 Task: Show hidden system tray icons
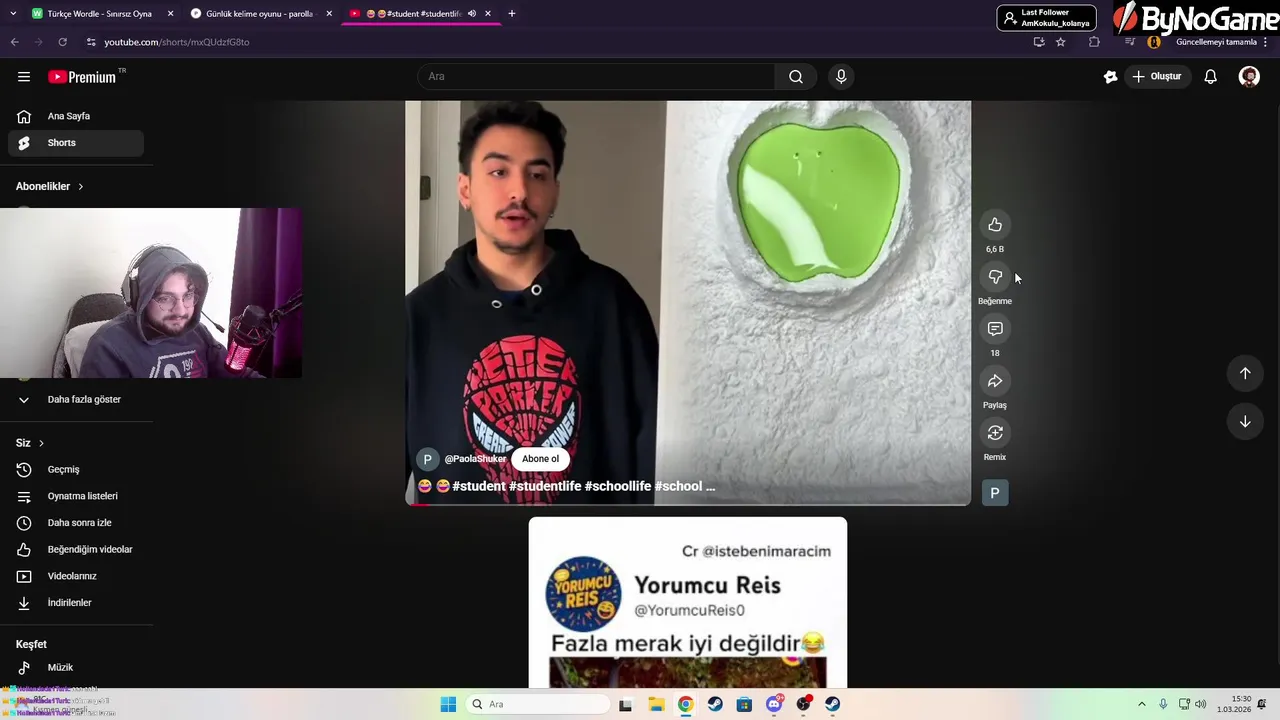[1142, 704]
